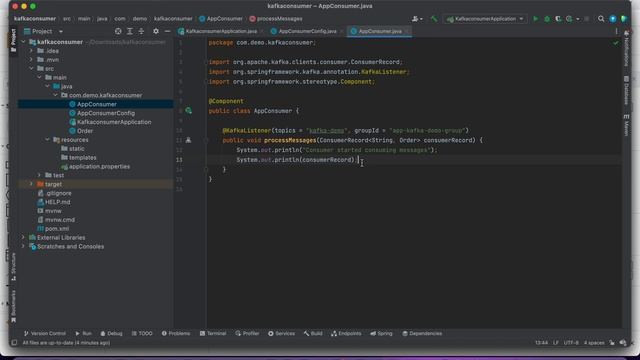Open the Spring tool window
The height and width of the screenshot is (360, 640).
[381, 333]
